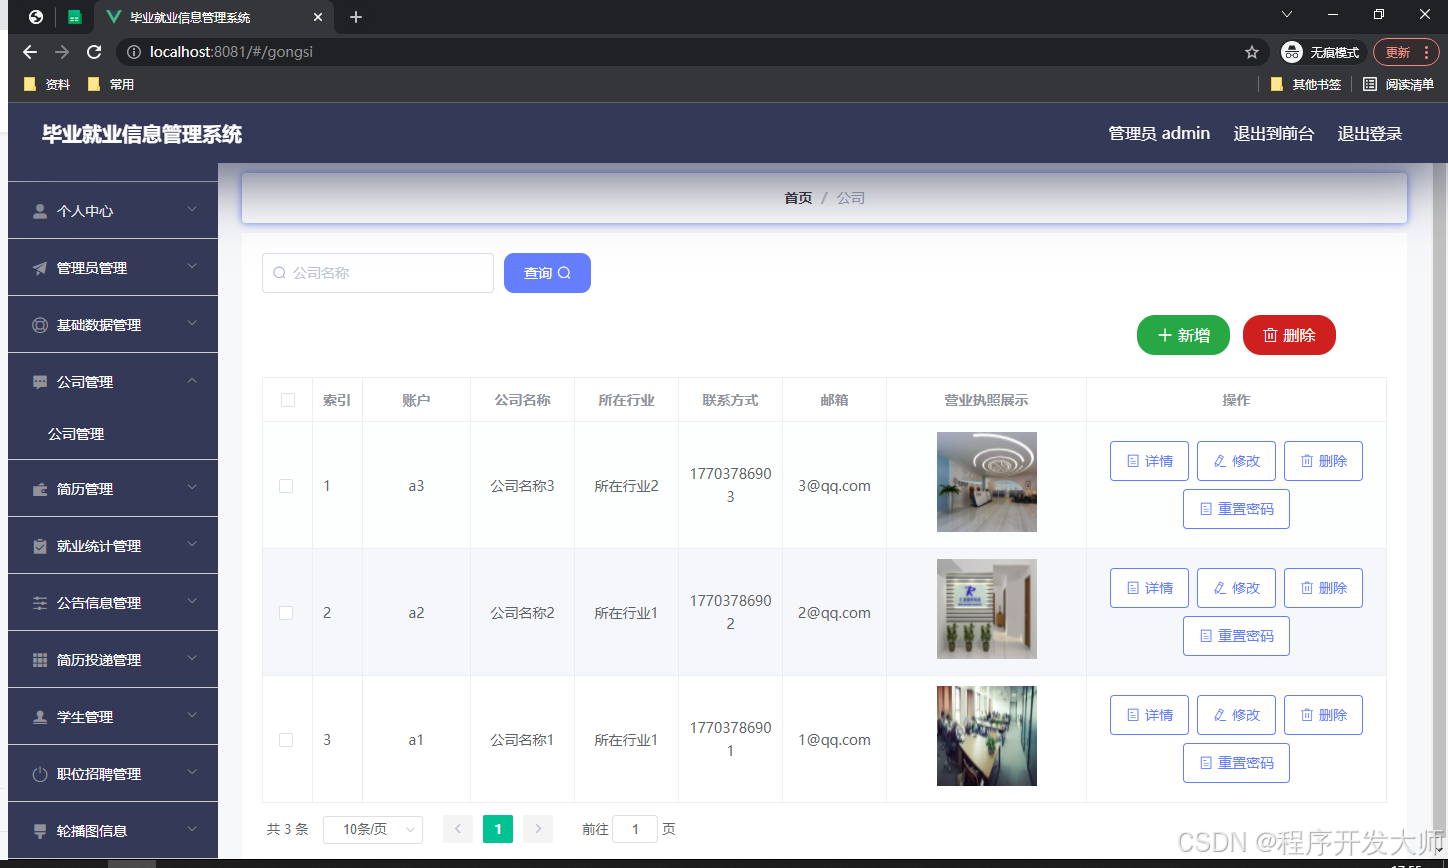The height and width of the screenshot is (868, 1448).
Task: Check the checkbox for row a1
Action: 286,740
